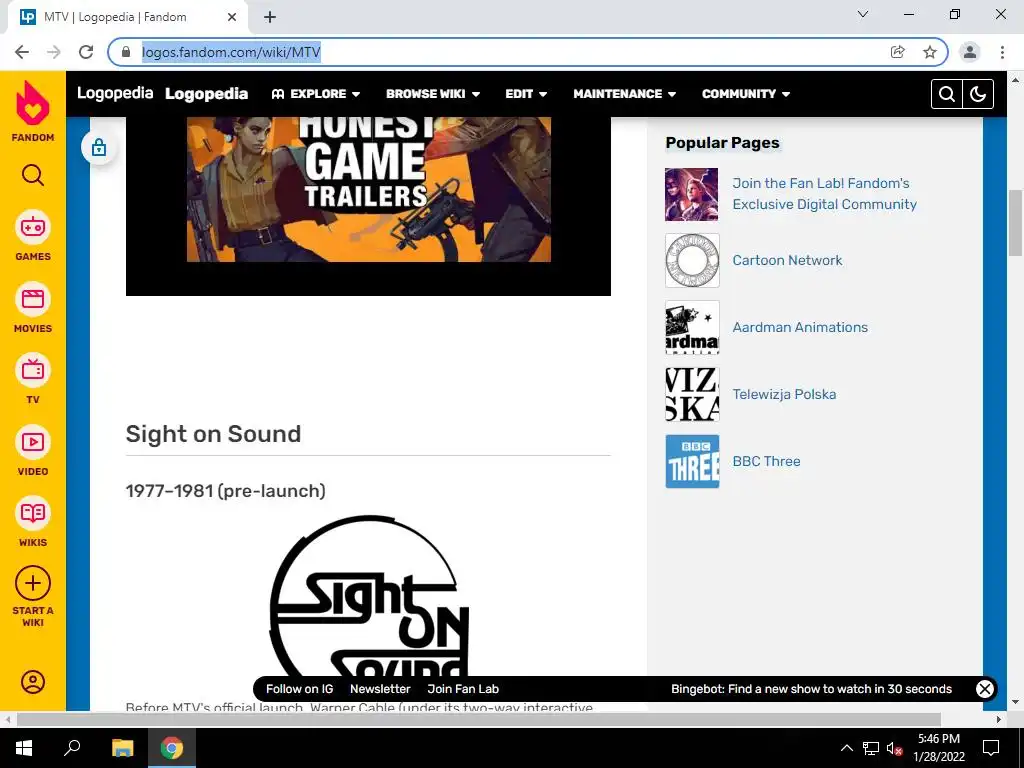Toggle dark mode with moon icon
1024x768 pixels.
pyautogui.click(x=978, y=94)
